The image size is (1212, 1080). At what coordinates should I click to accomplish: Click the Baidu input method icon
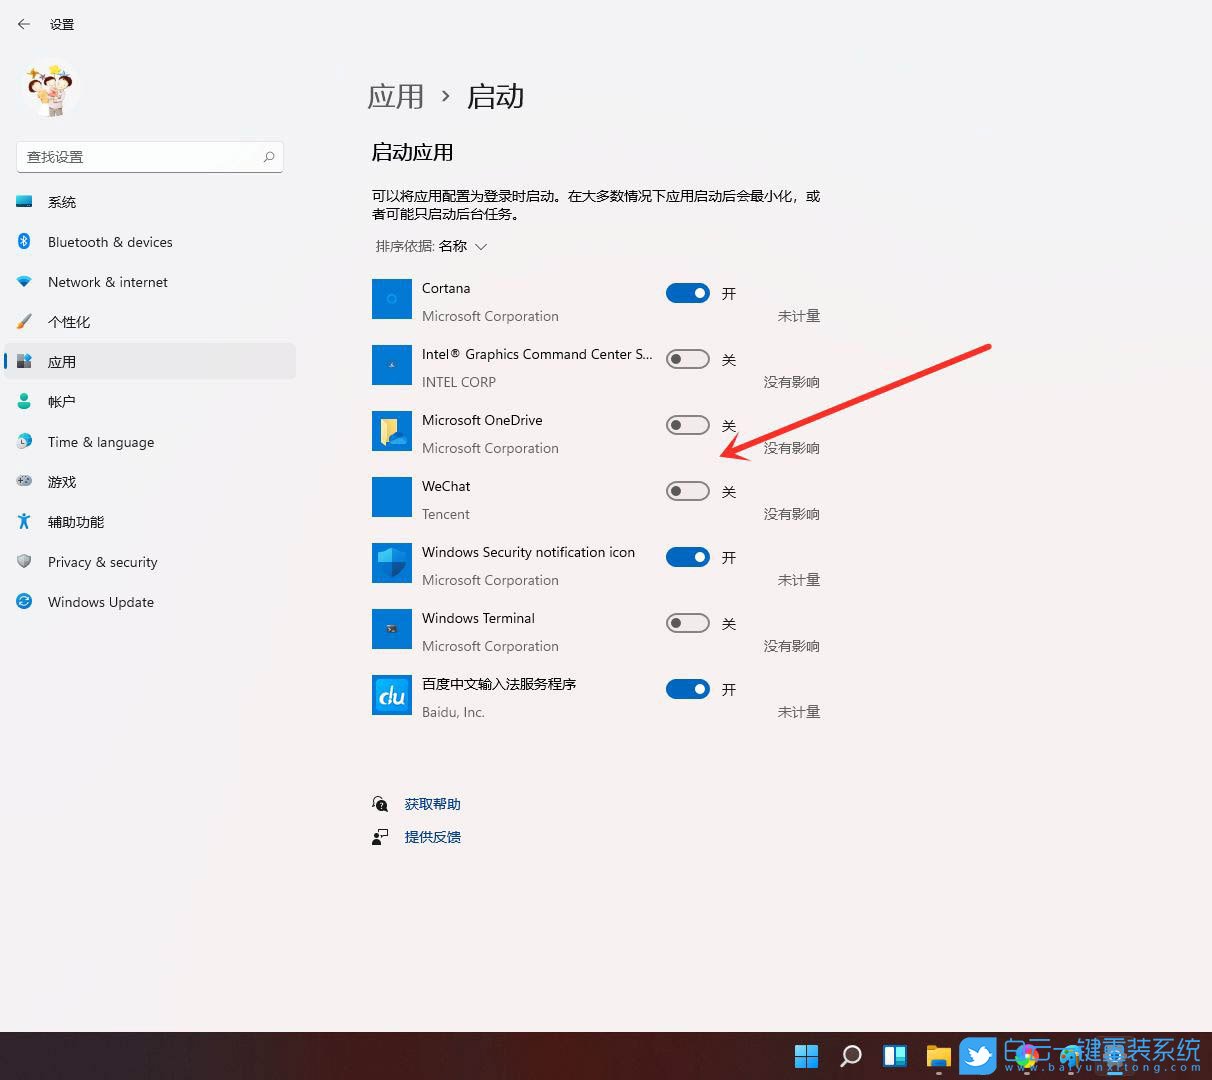pyautogui.click(x=391, y=695)
